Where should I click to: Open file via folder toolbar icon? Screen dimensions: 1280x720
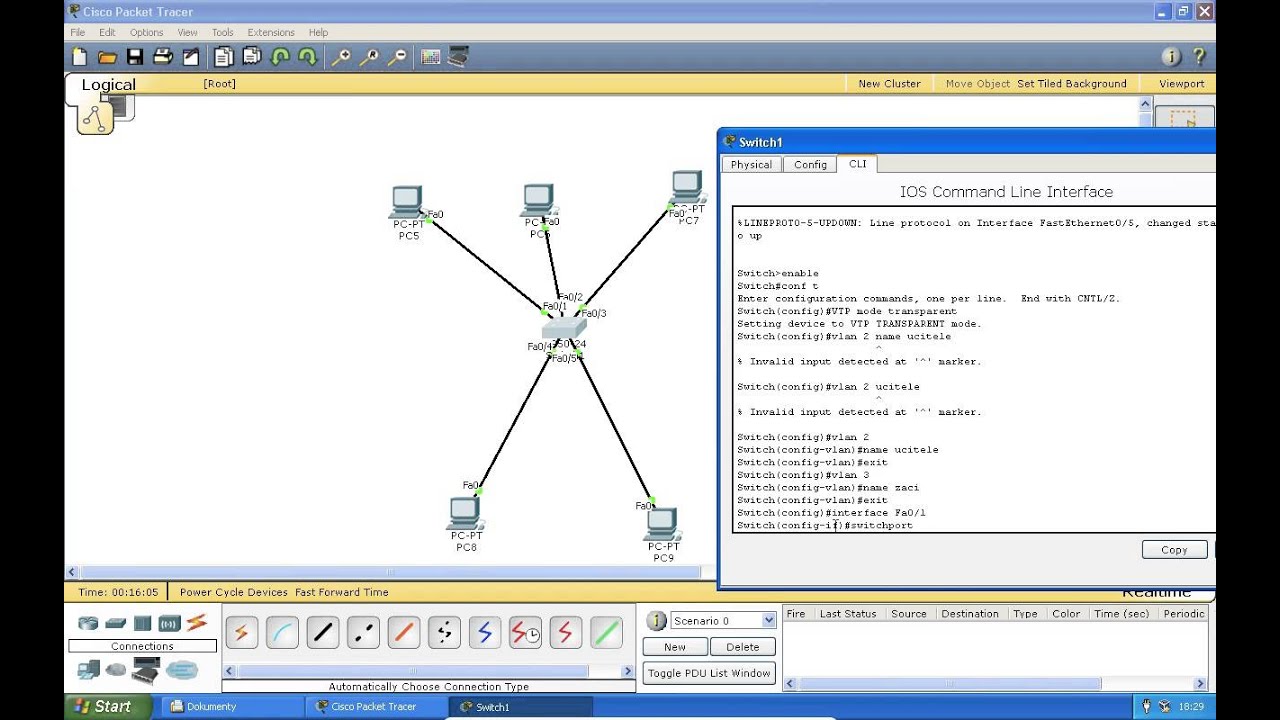(x=107, y=57)
